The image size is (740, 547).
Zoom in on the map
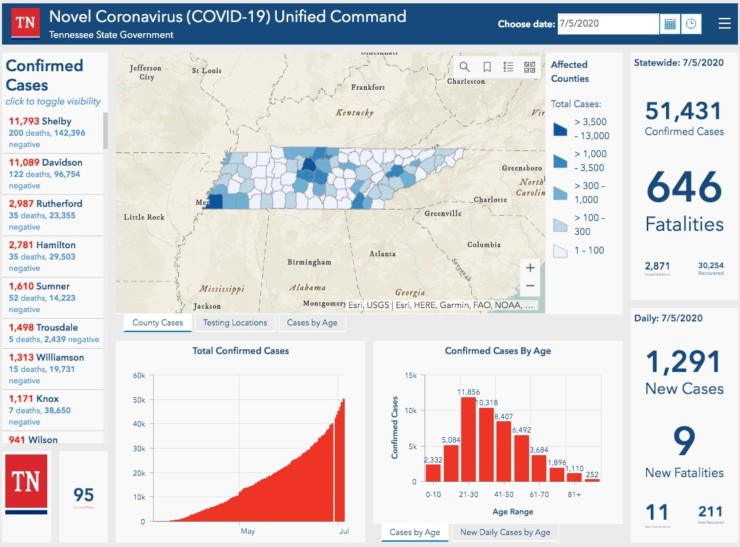pyautogui.click(x=530, y=267)
